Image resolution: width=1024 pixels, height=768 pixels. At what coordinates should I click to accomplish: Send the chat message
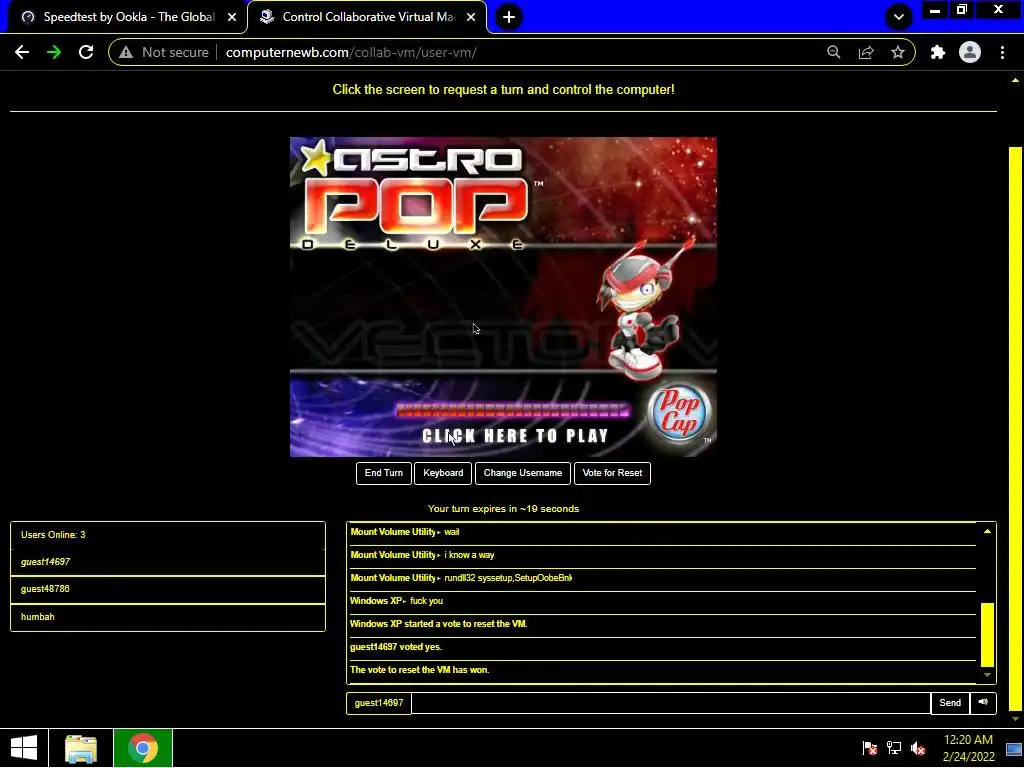[950, 703]
